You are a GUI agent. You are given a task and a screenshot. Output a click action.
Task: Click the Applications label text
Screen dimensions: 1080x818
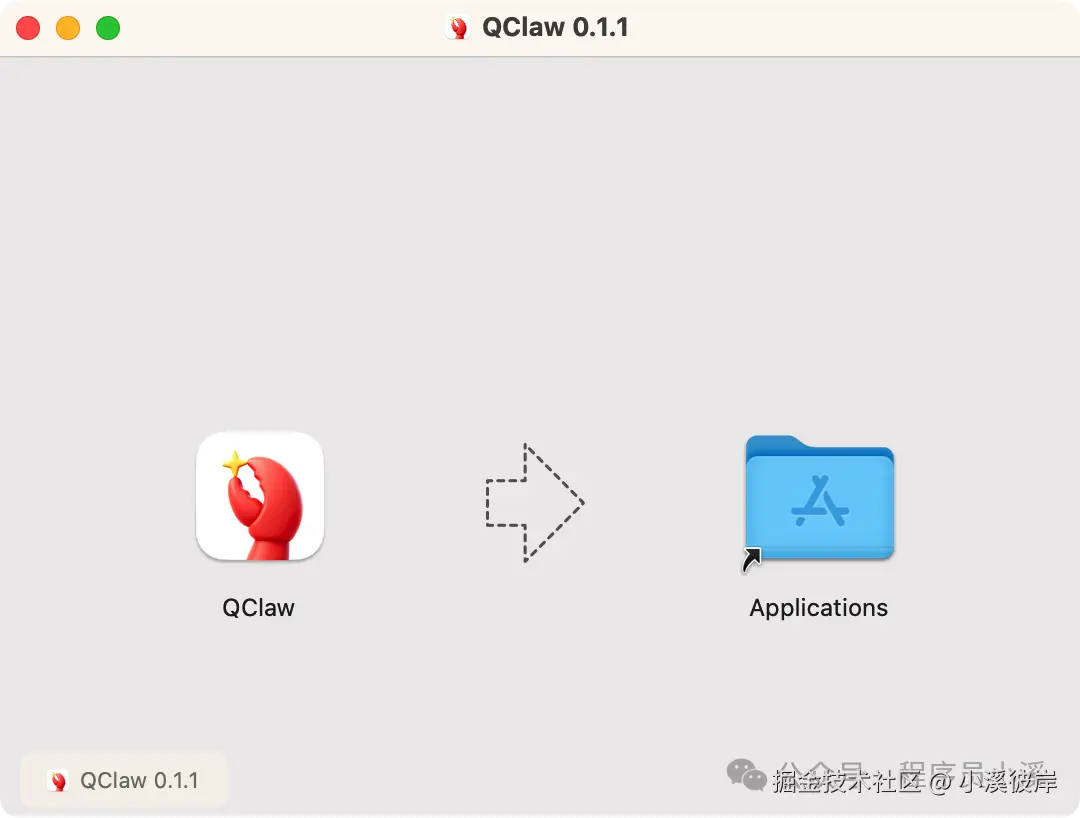(818, 609)
